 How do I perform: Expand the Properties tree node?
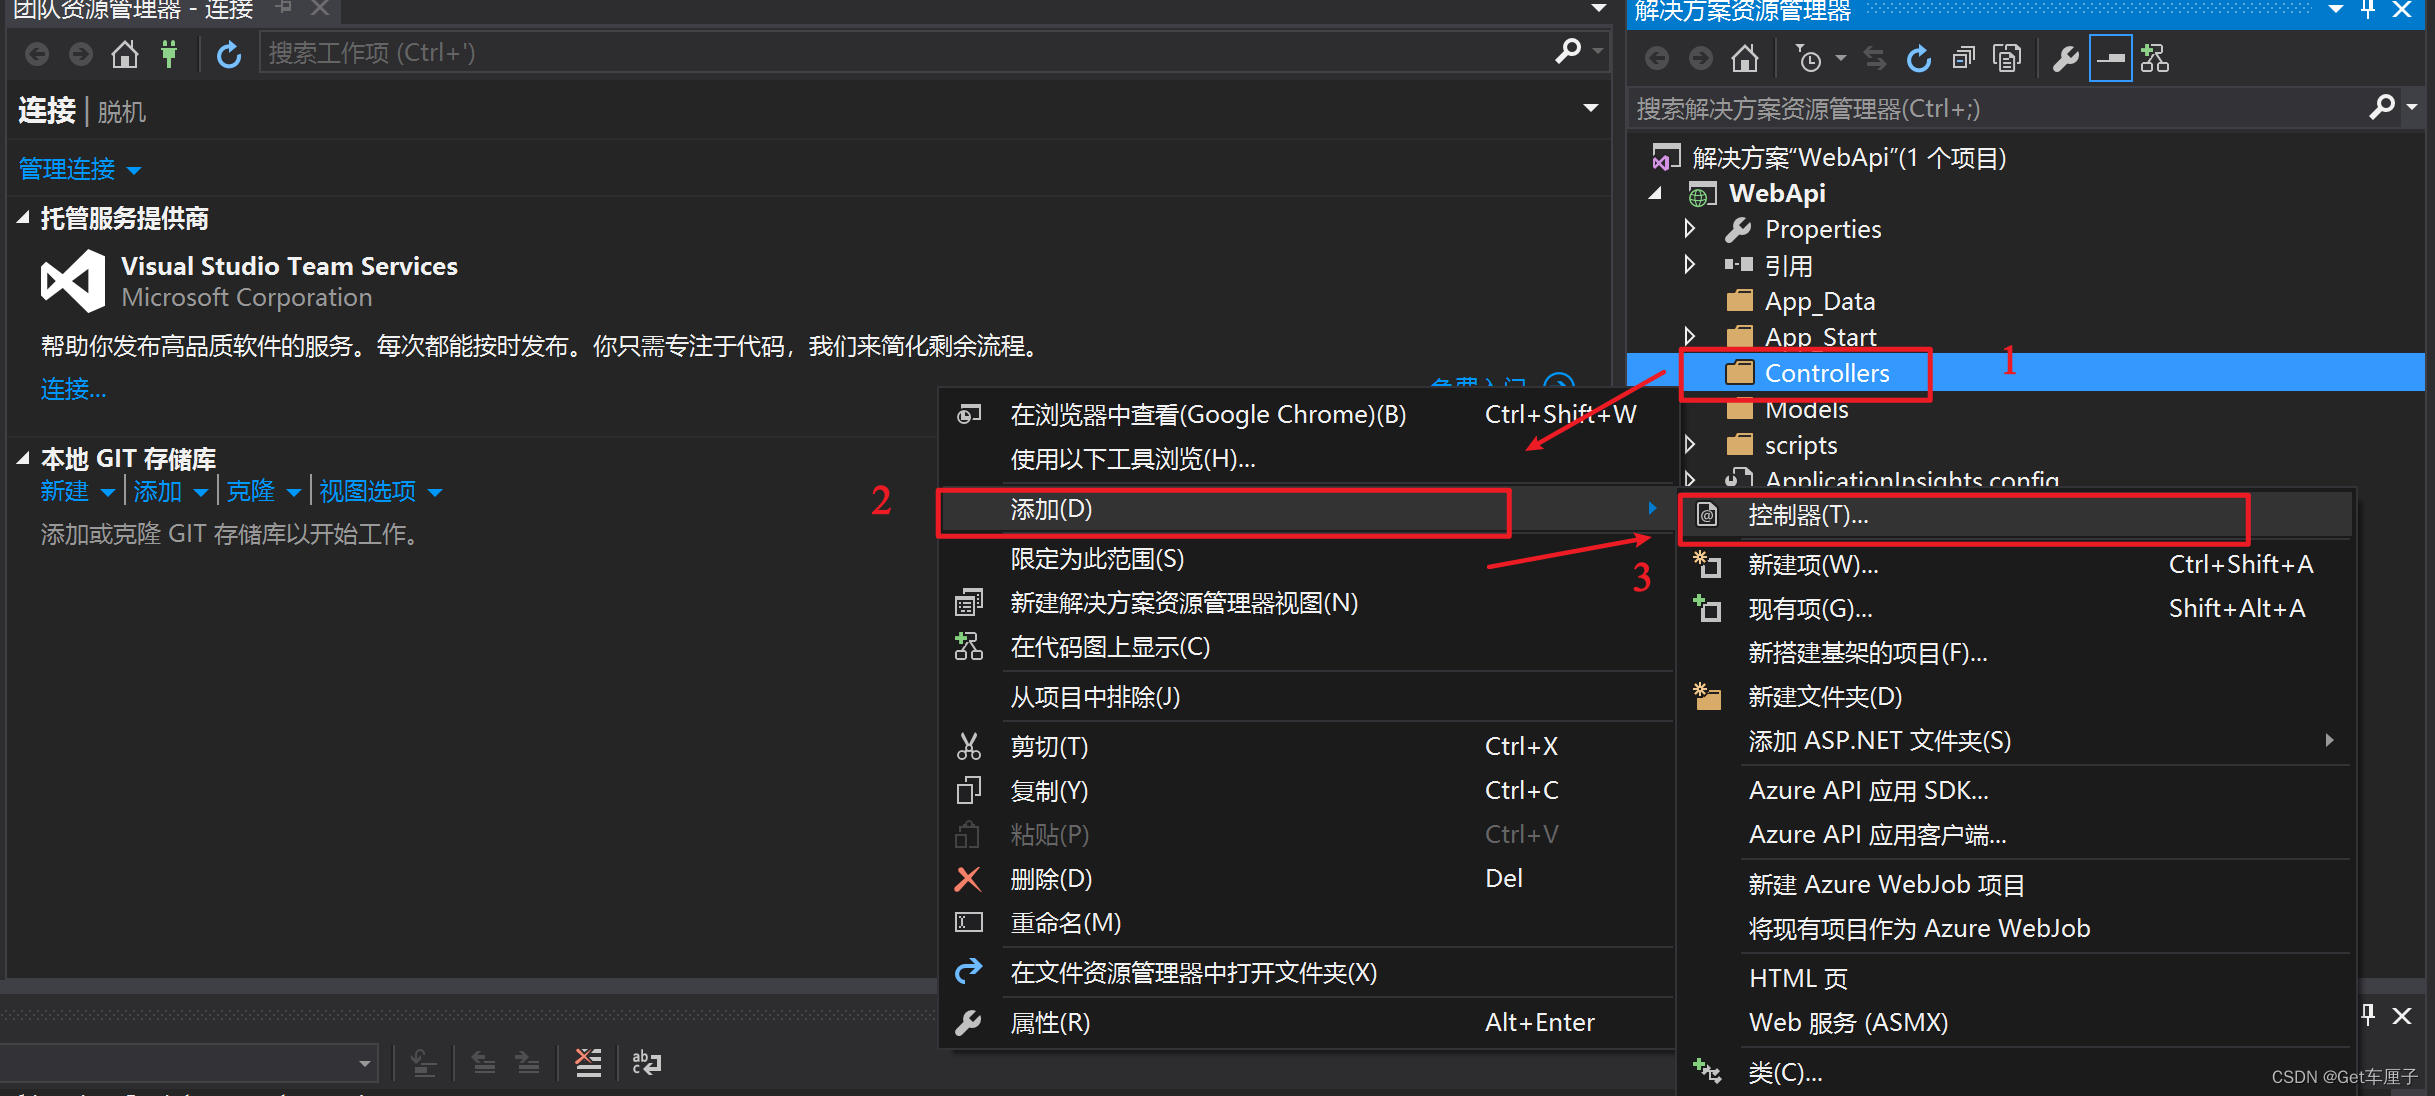point(1690,229)
